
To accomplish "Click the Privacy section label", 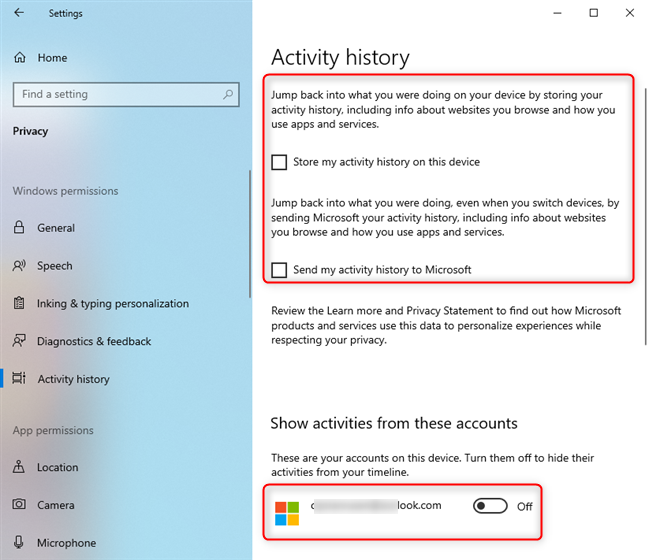I will [30, 131].
